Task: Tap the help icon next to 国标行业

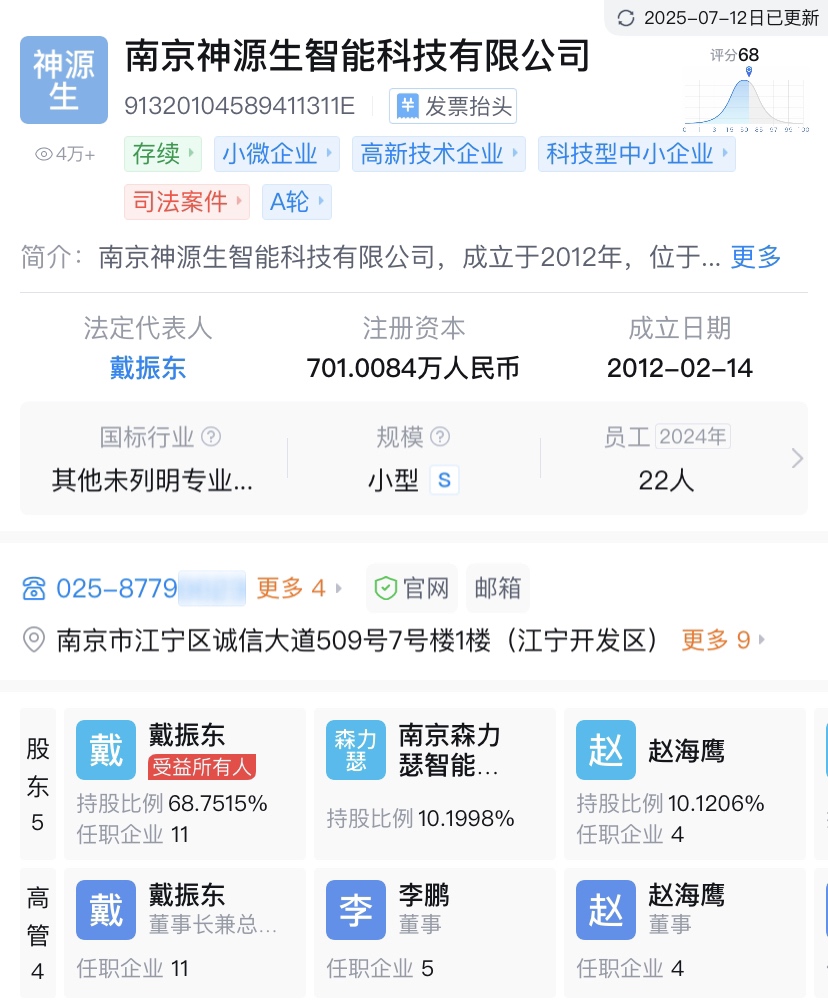Action: pos(211,437)
